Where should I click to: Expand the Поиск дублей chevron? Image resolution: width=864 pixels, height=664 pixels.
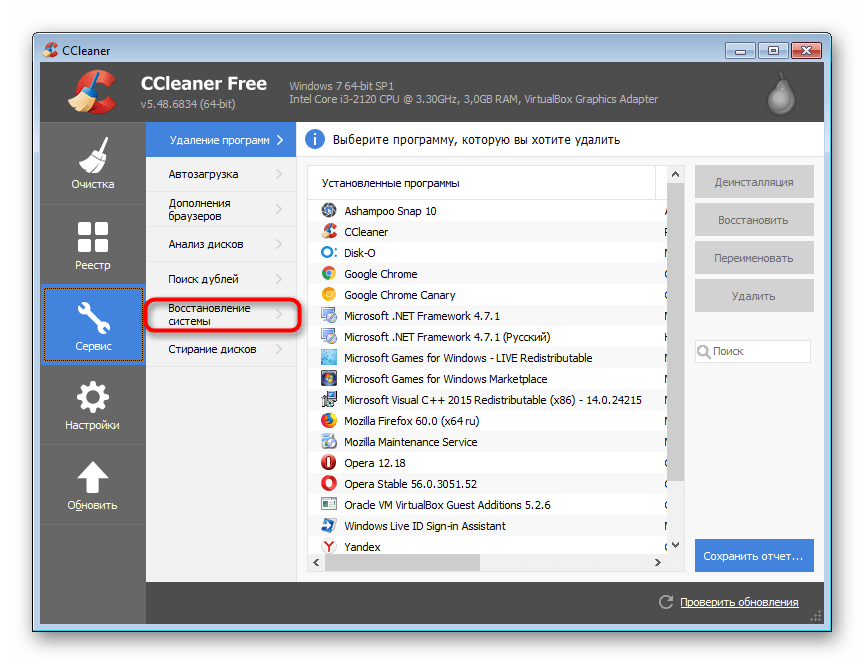tap(279, 279)
